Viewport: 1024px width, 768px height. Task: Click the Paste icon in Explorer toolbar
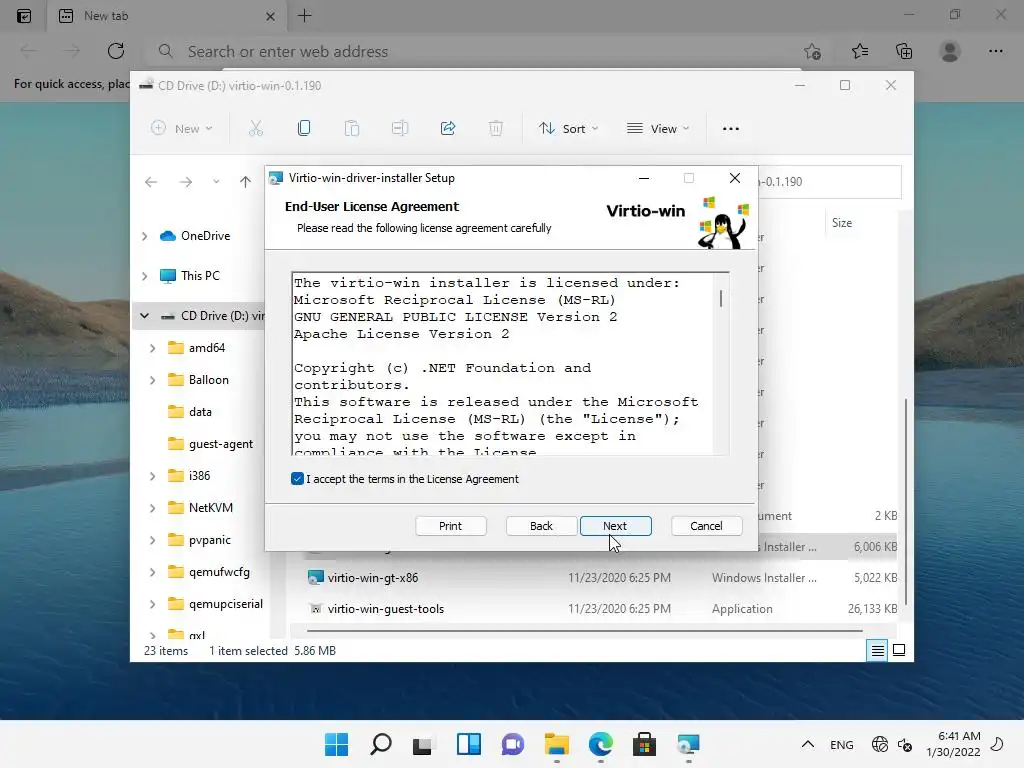(x=352, y=129)
